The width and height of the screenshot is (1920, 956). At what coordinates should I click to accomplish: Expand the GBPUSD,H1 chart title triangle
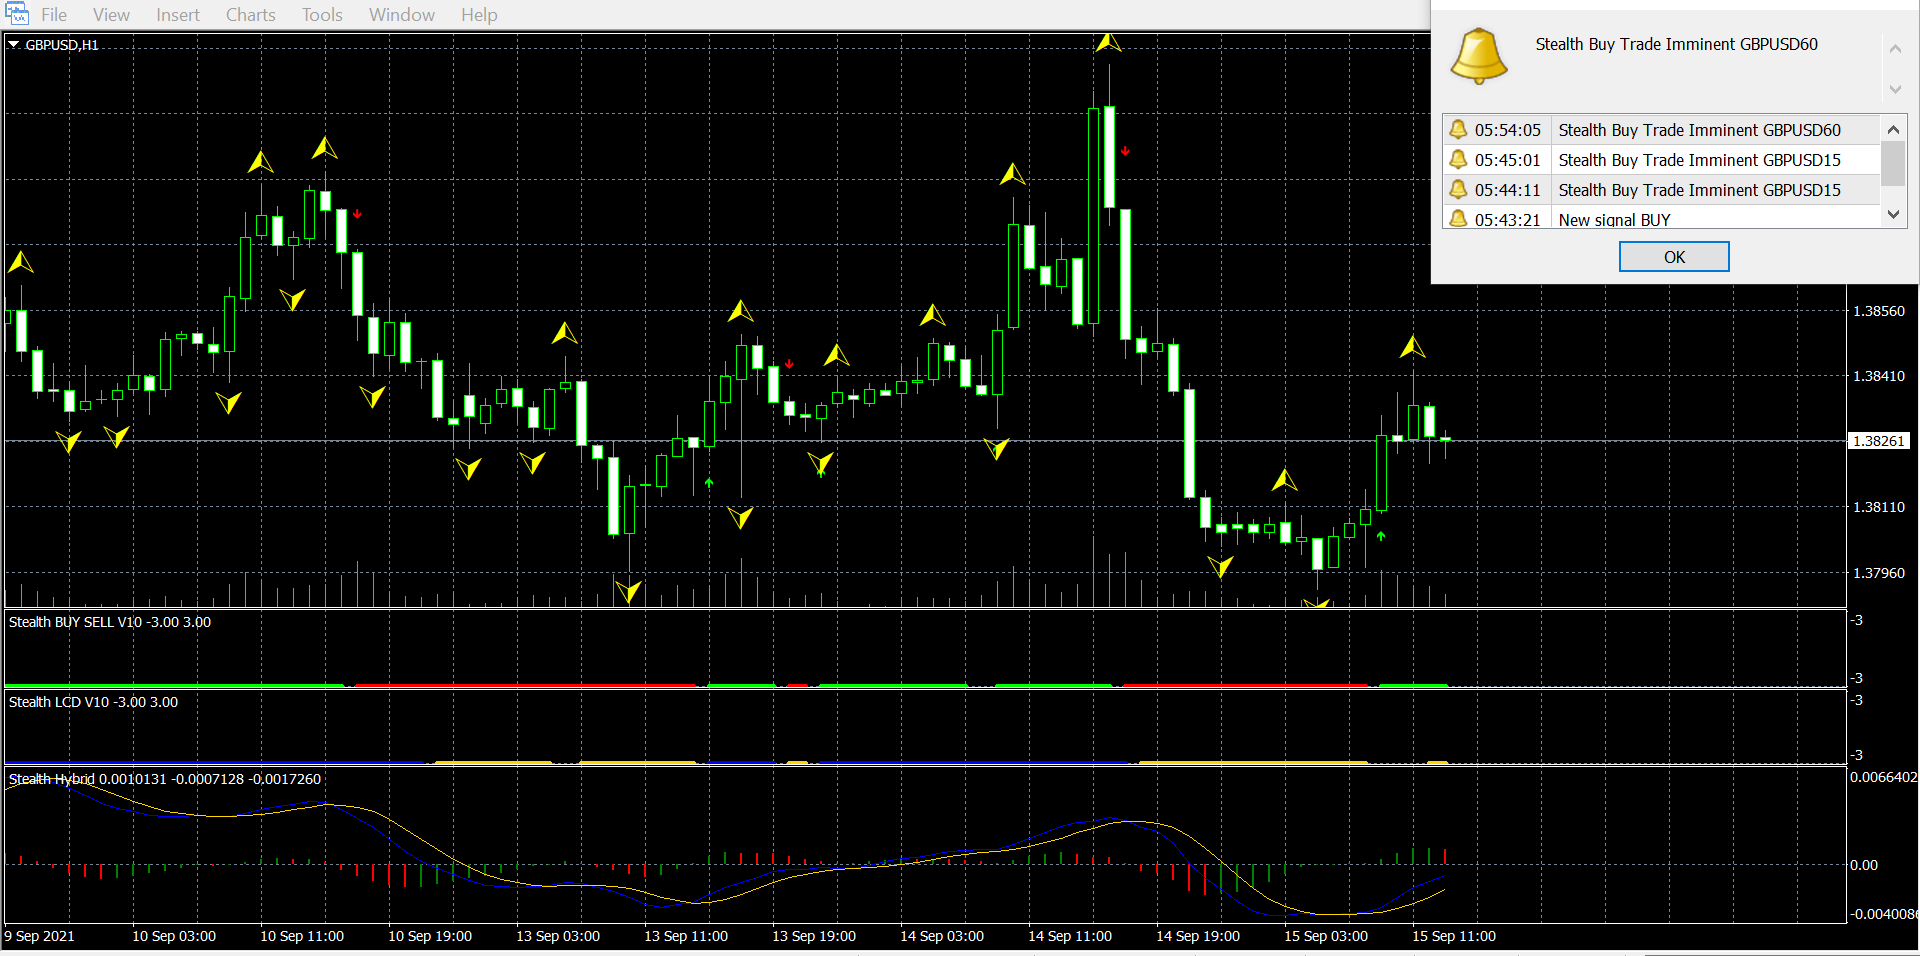coord(14,45)
